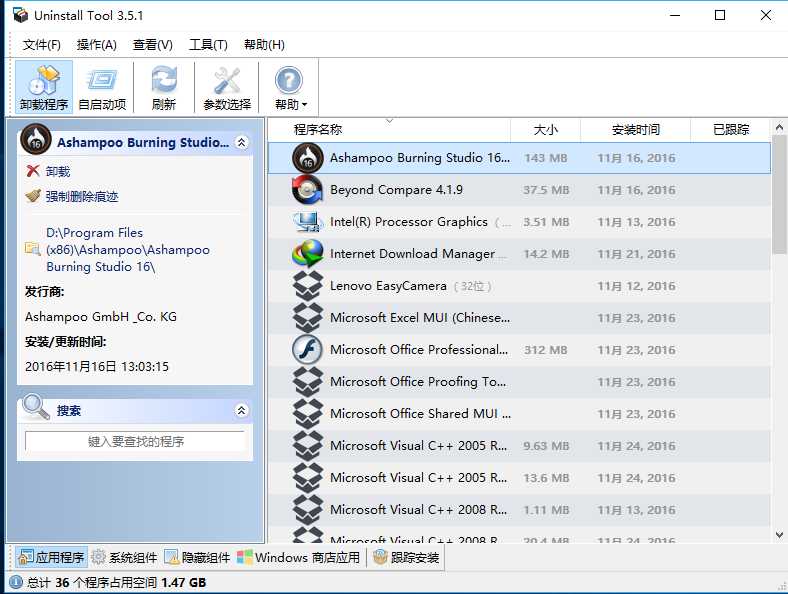788x594 pixels.
Task: Select Microsoft Office Professional name text
Action: point(419,350)
